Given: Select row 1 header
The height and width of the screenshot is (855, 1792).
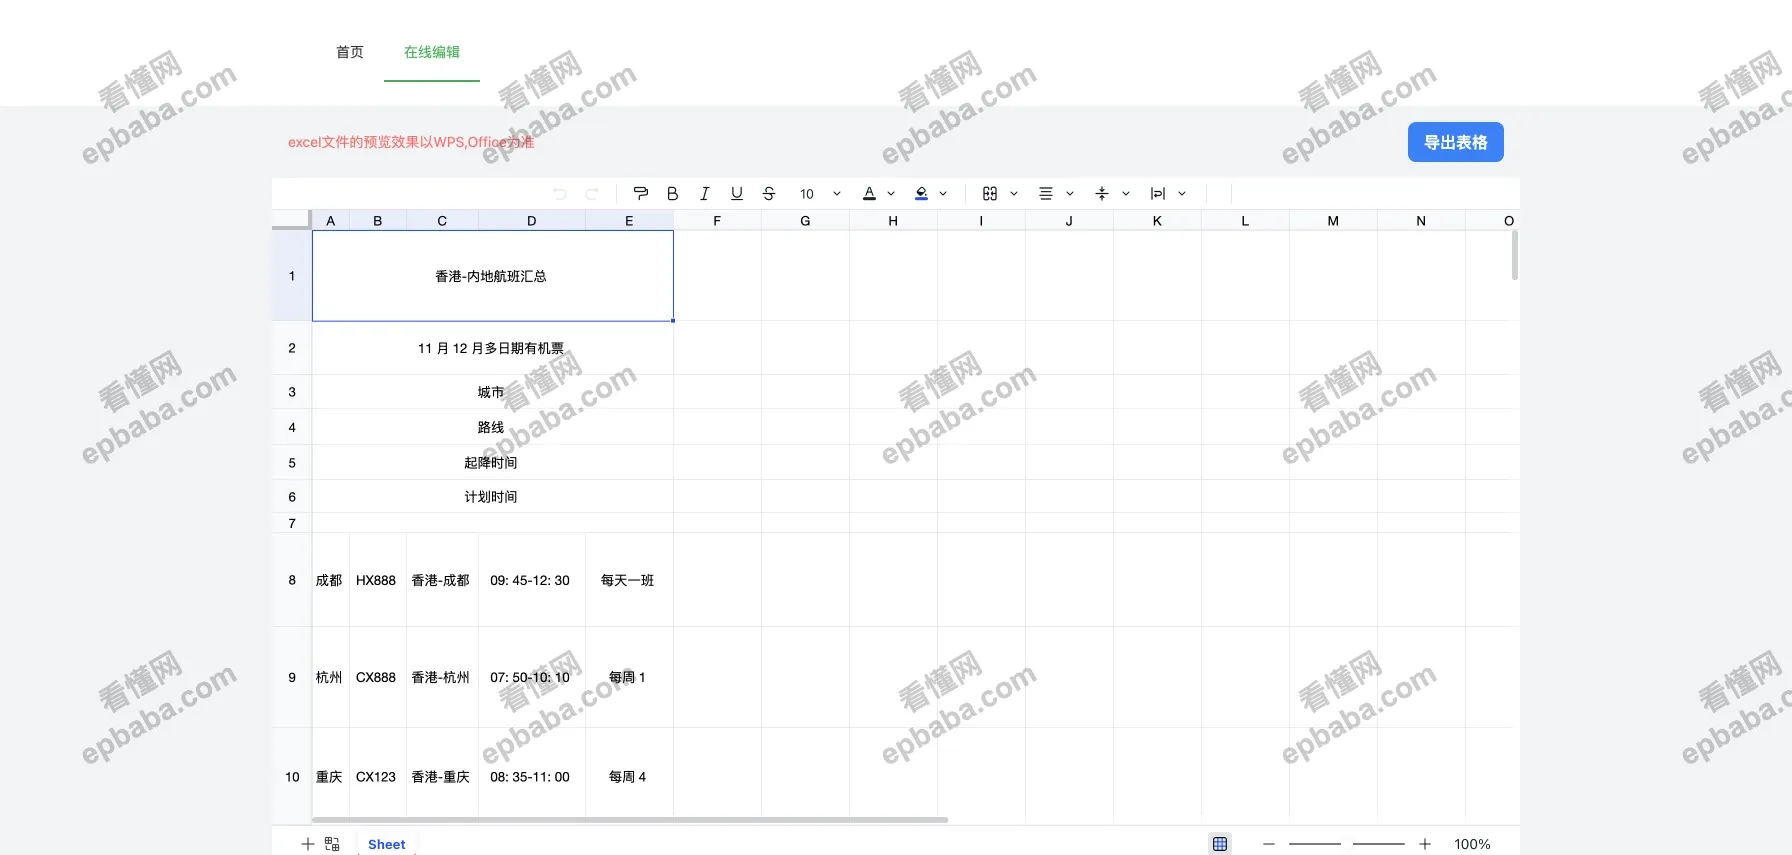Looking at the screenshot, I should click(292, 276).
